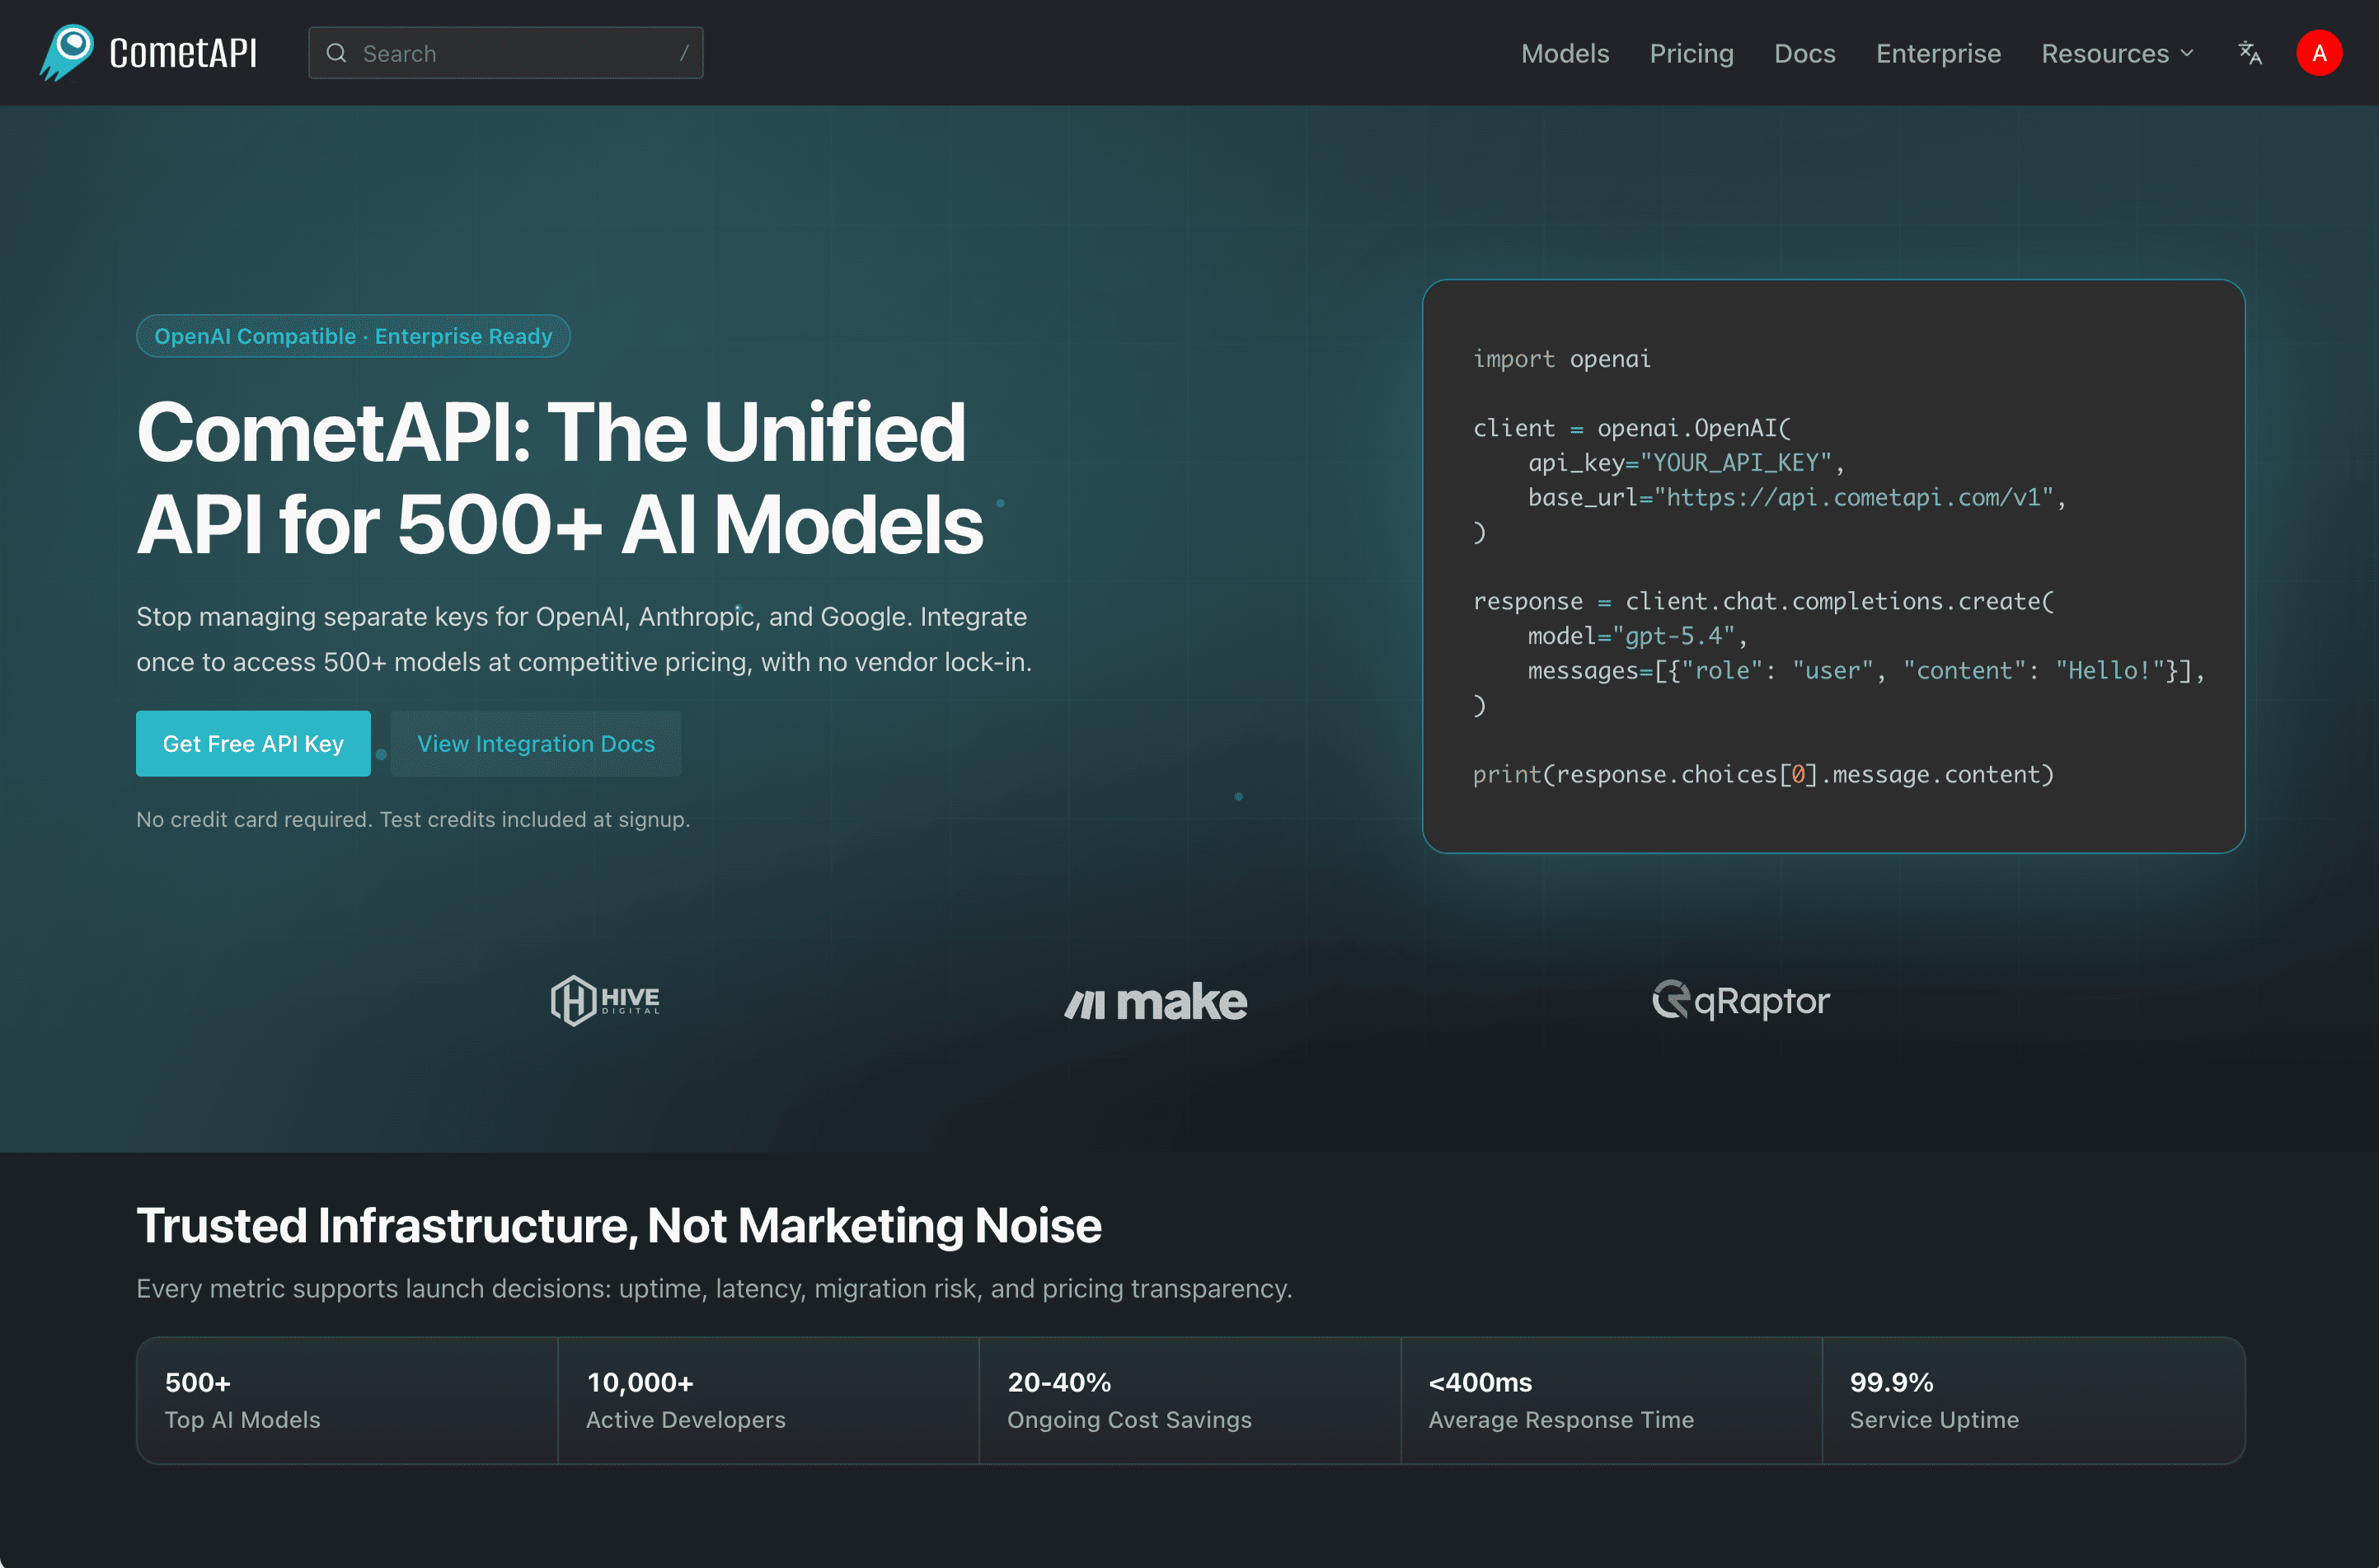Click the Python code example panel
Image resolution: width=2379 pixels, height=1568 pixels.
1833,566
